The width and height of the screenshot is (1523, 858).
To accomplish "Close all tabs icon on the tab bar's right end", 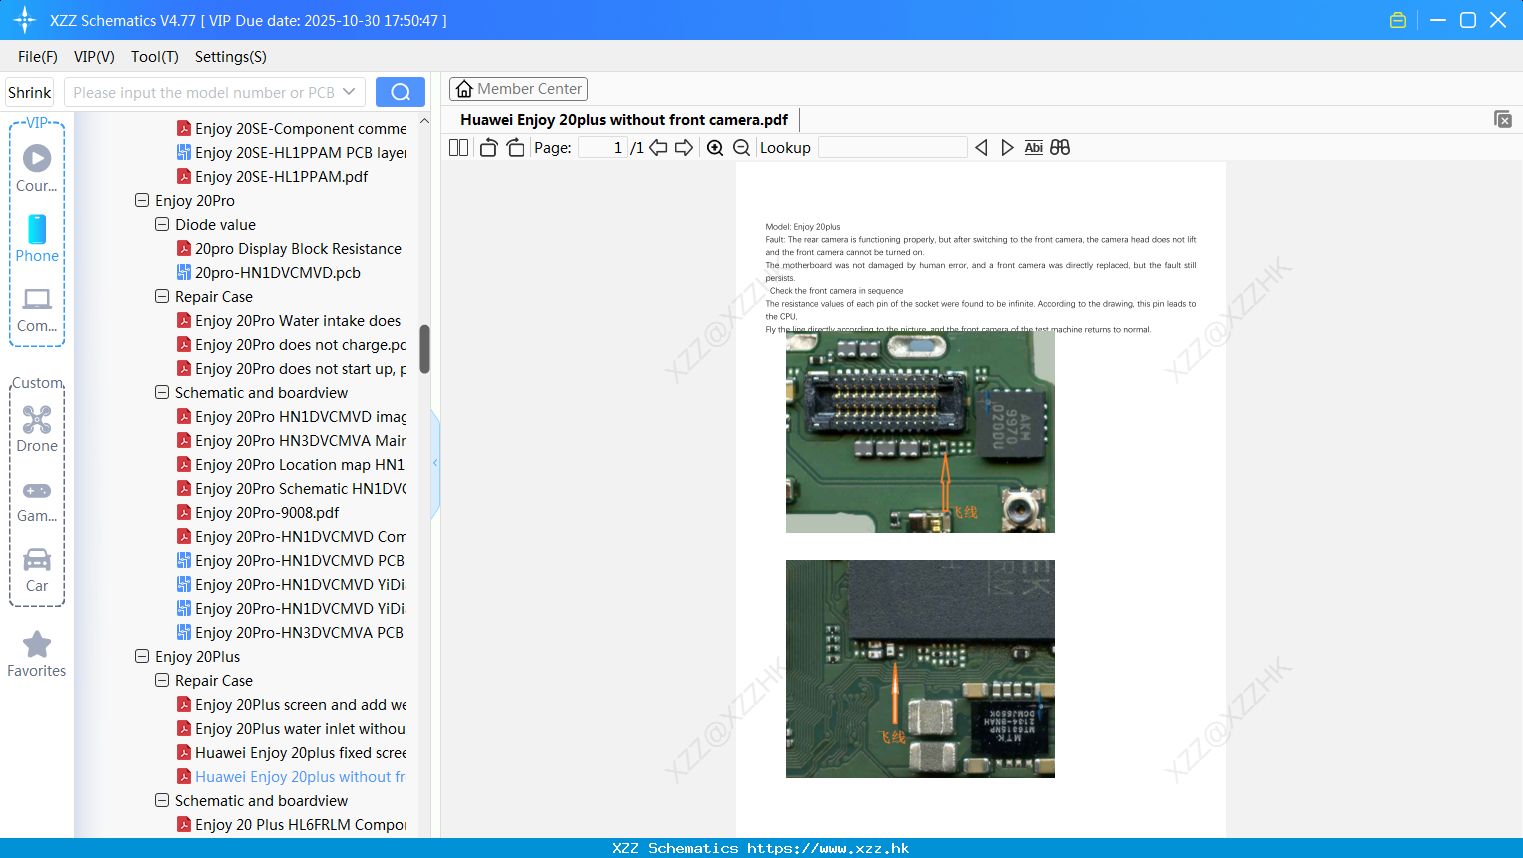I will click(x=1503, y=119).
